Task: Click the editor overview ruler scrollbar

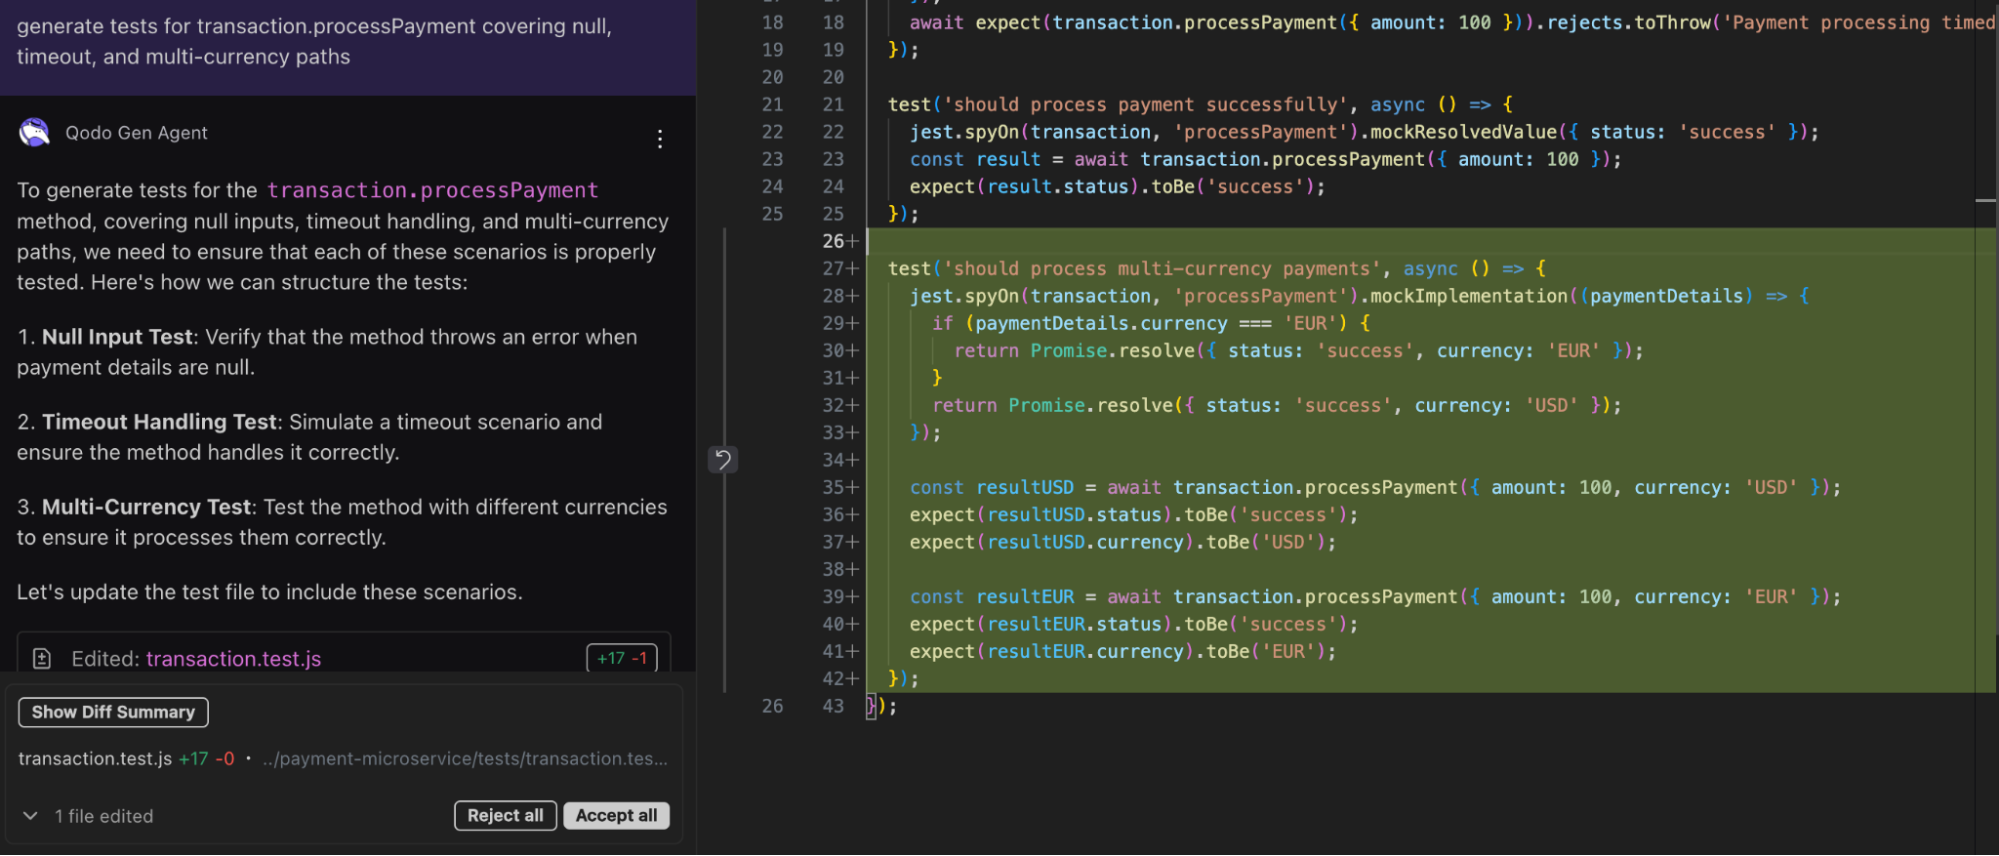Action: pyautogui.click(x=1986, y=428)
